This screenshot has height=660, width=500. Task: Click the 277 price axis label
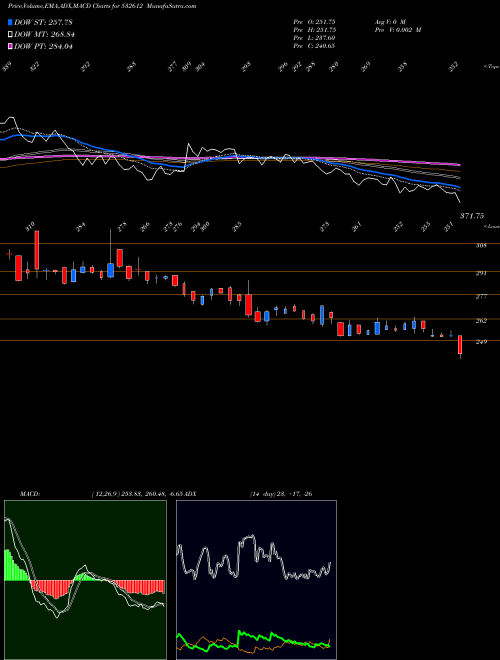(481, 297)
